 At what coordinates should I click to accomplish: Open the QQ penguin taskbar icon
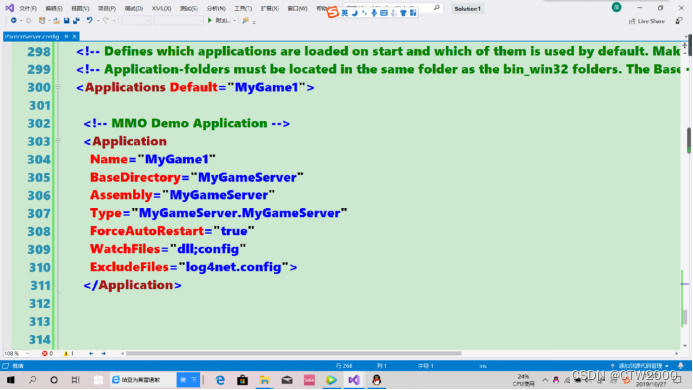(x=377, y=380)
